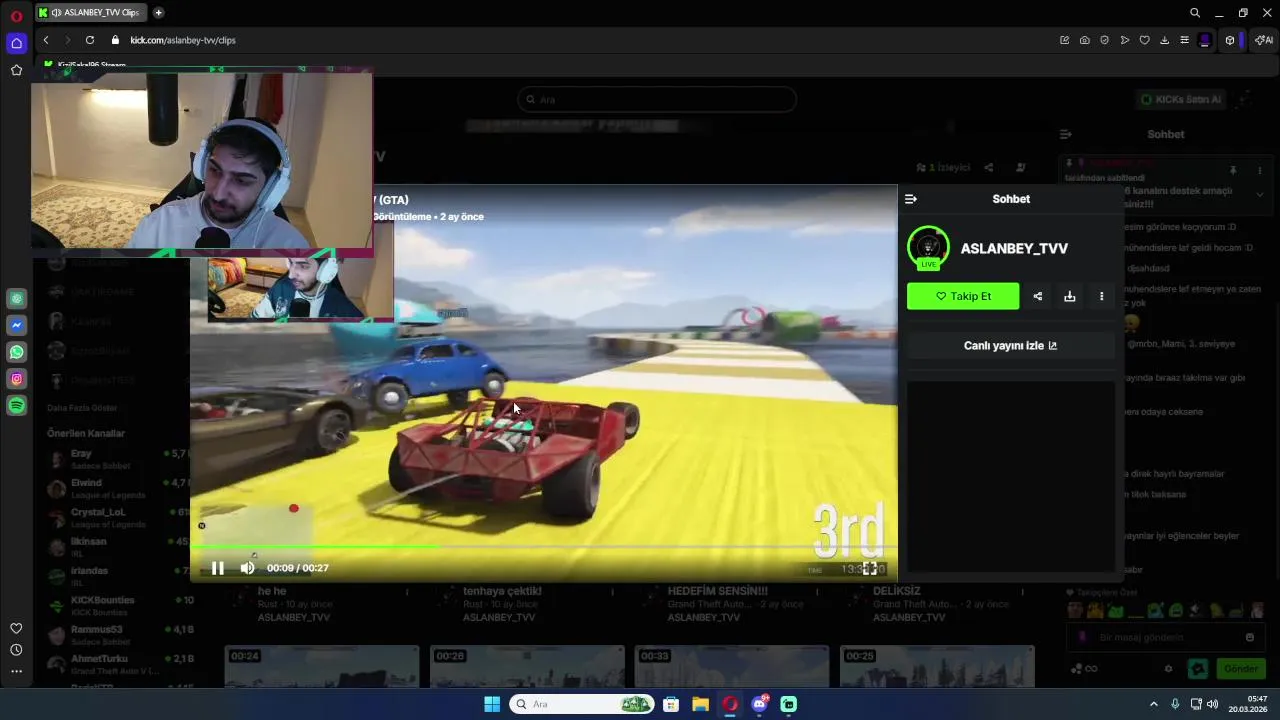Viewport: 1280px width, 720px height.
Task: Open options for he he clip
Action: point(407,592)
